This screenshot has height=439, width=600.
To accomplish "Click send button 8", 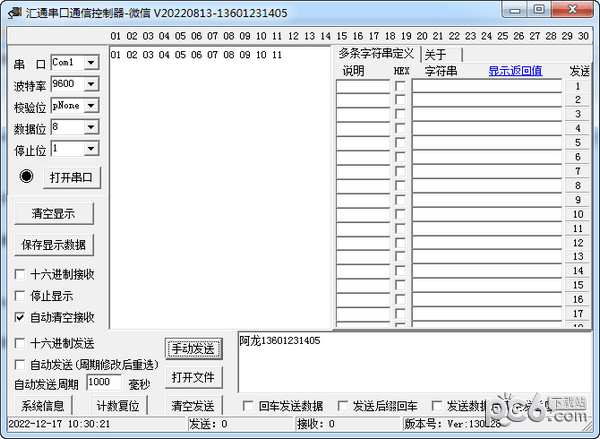I will click(x=577, y=186).
